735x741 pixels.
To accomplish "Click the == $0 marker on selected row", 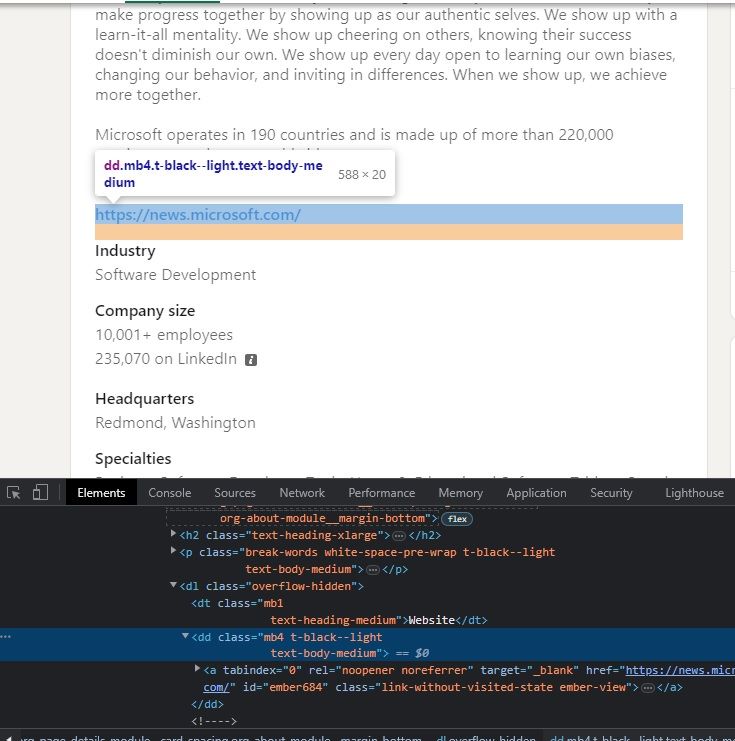I will pos(412,654).
